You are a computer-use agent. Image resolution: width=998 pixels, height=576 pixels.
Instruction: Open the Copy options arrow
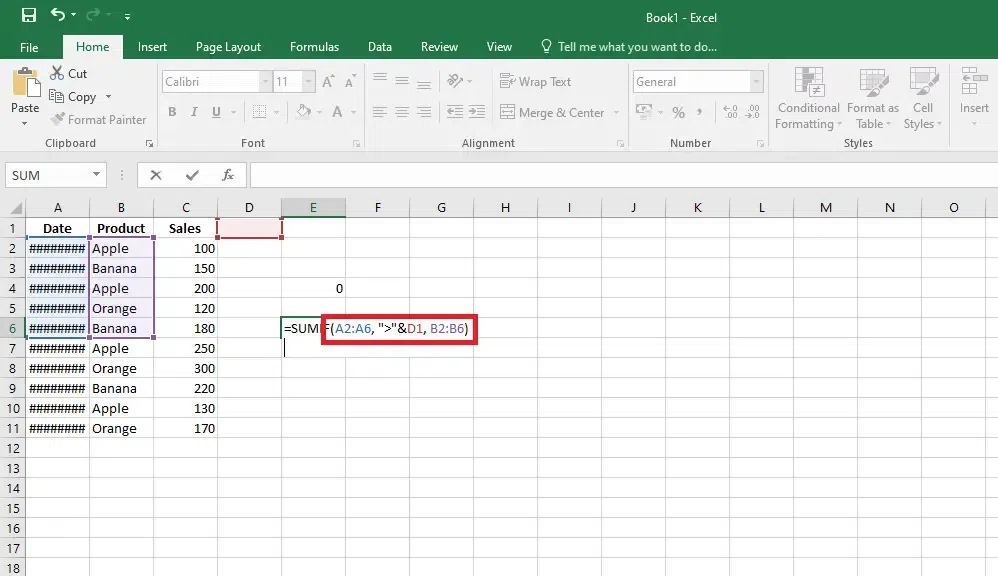click(x=108, y=97)
